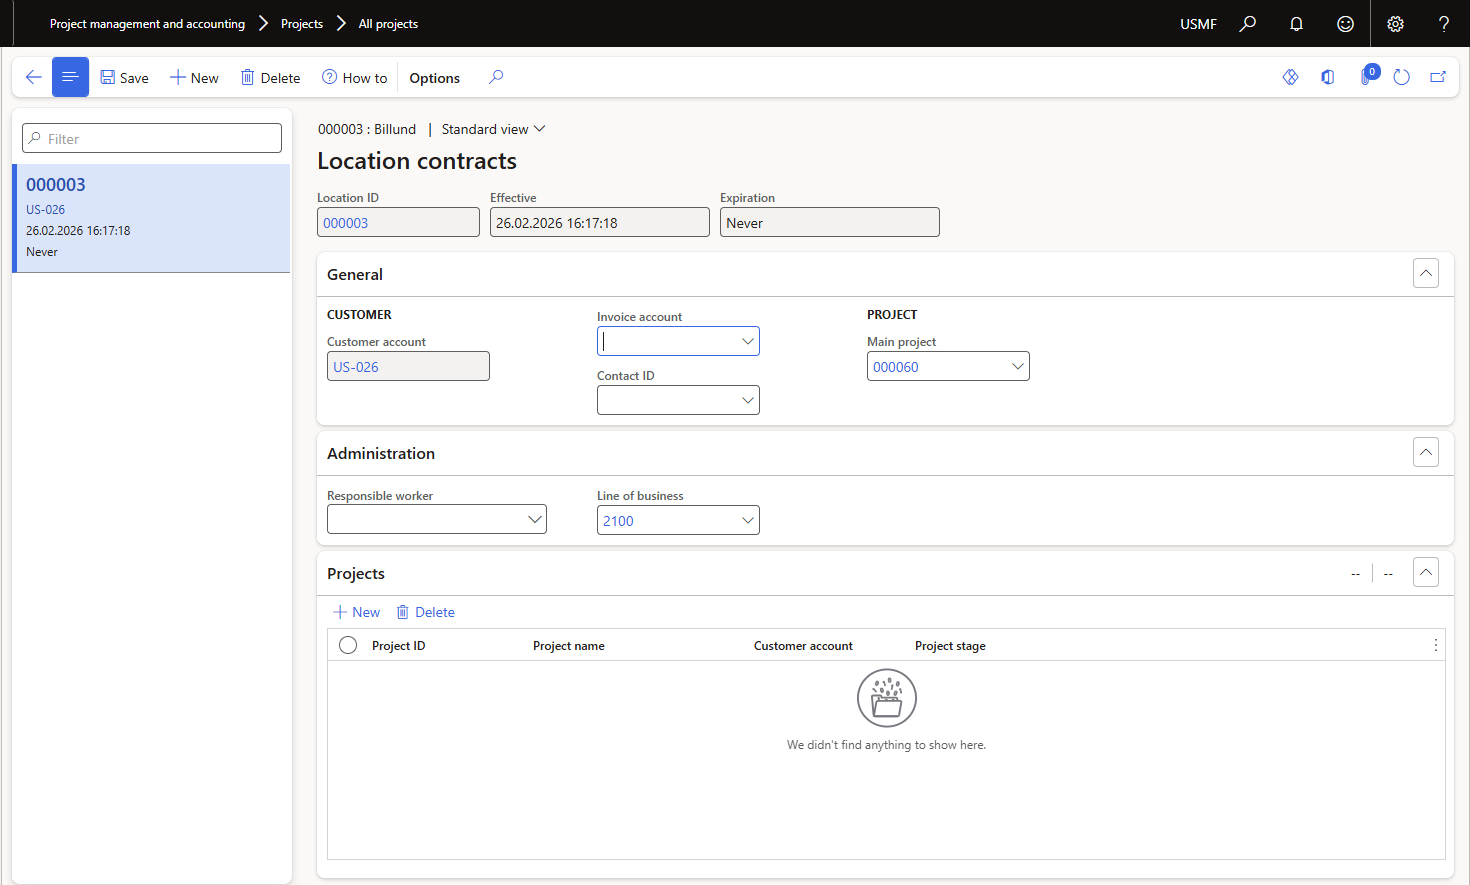
Task: Open settings gear icon
Action: [x=1395, y=24]
